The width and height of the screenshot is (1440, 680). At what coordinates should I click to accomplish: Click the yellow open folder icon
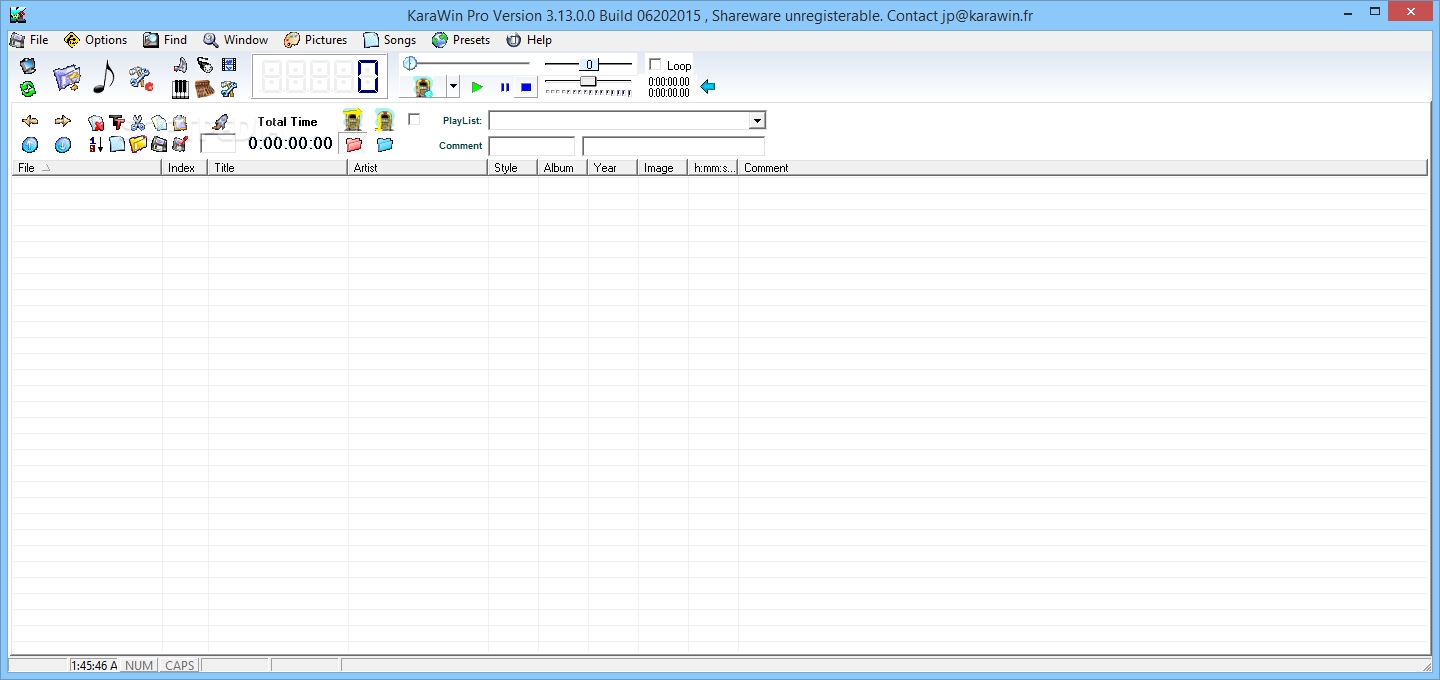coord(138,145)
